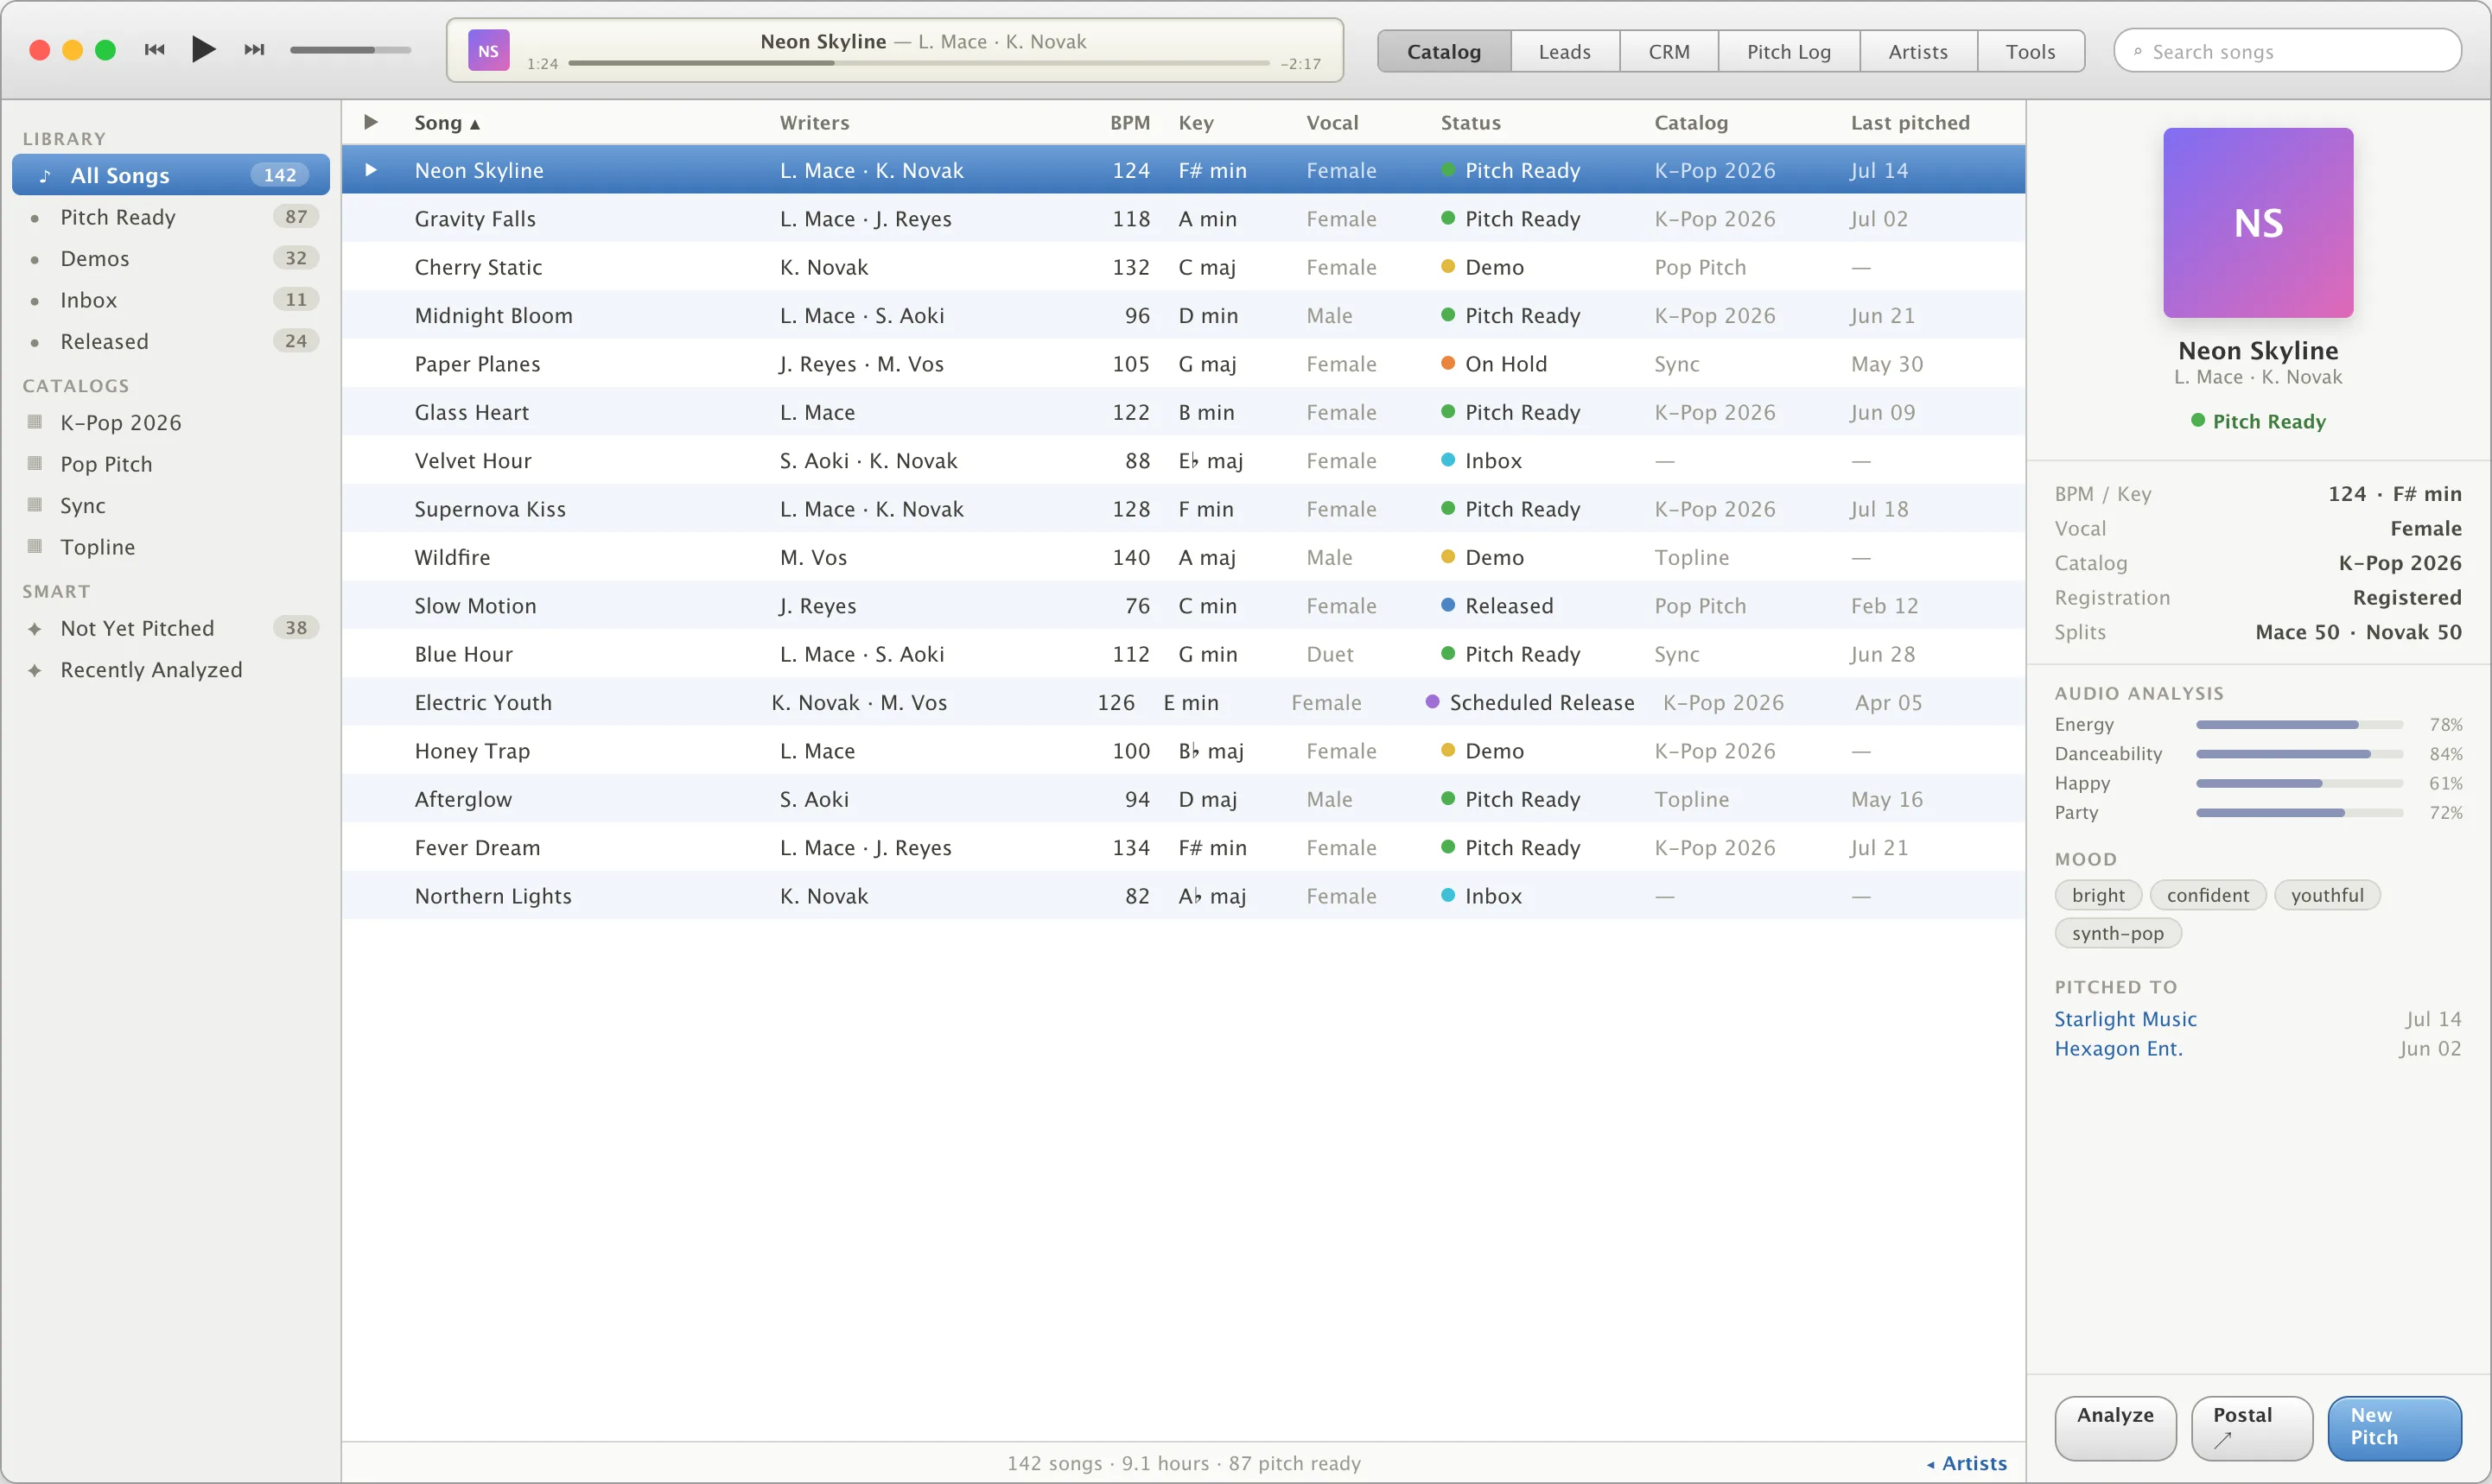2492x1484 pixels.
Task: Sort by the Catalog column header
Action: pyautogui.click(x=1690, y=123)
